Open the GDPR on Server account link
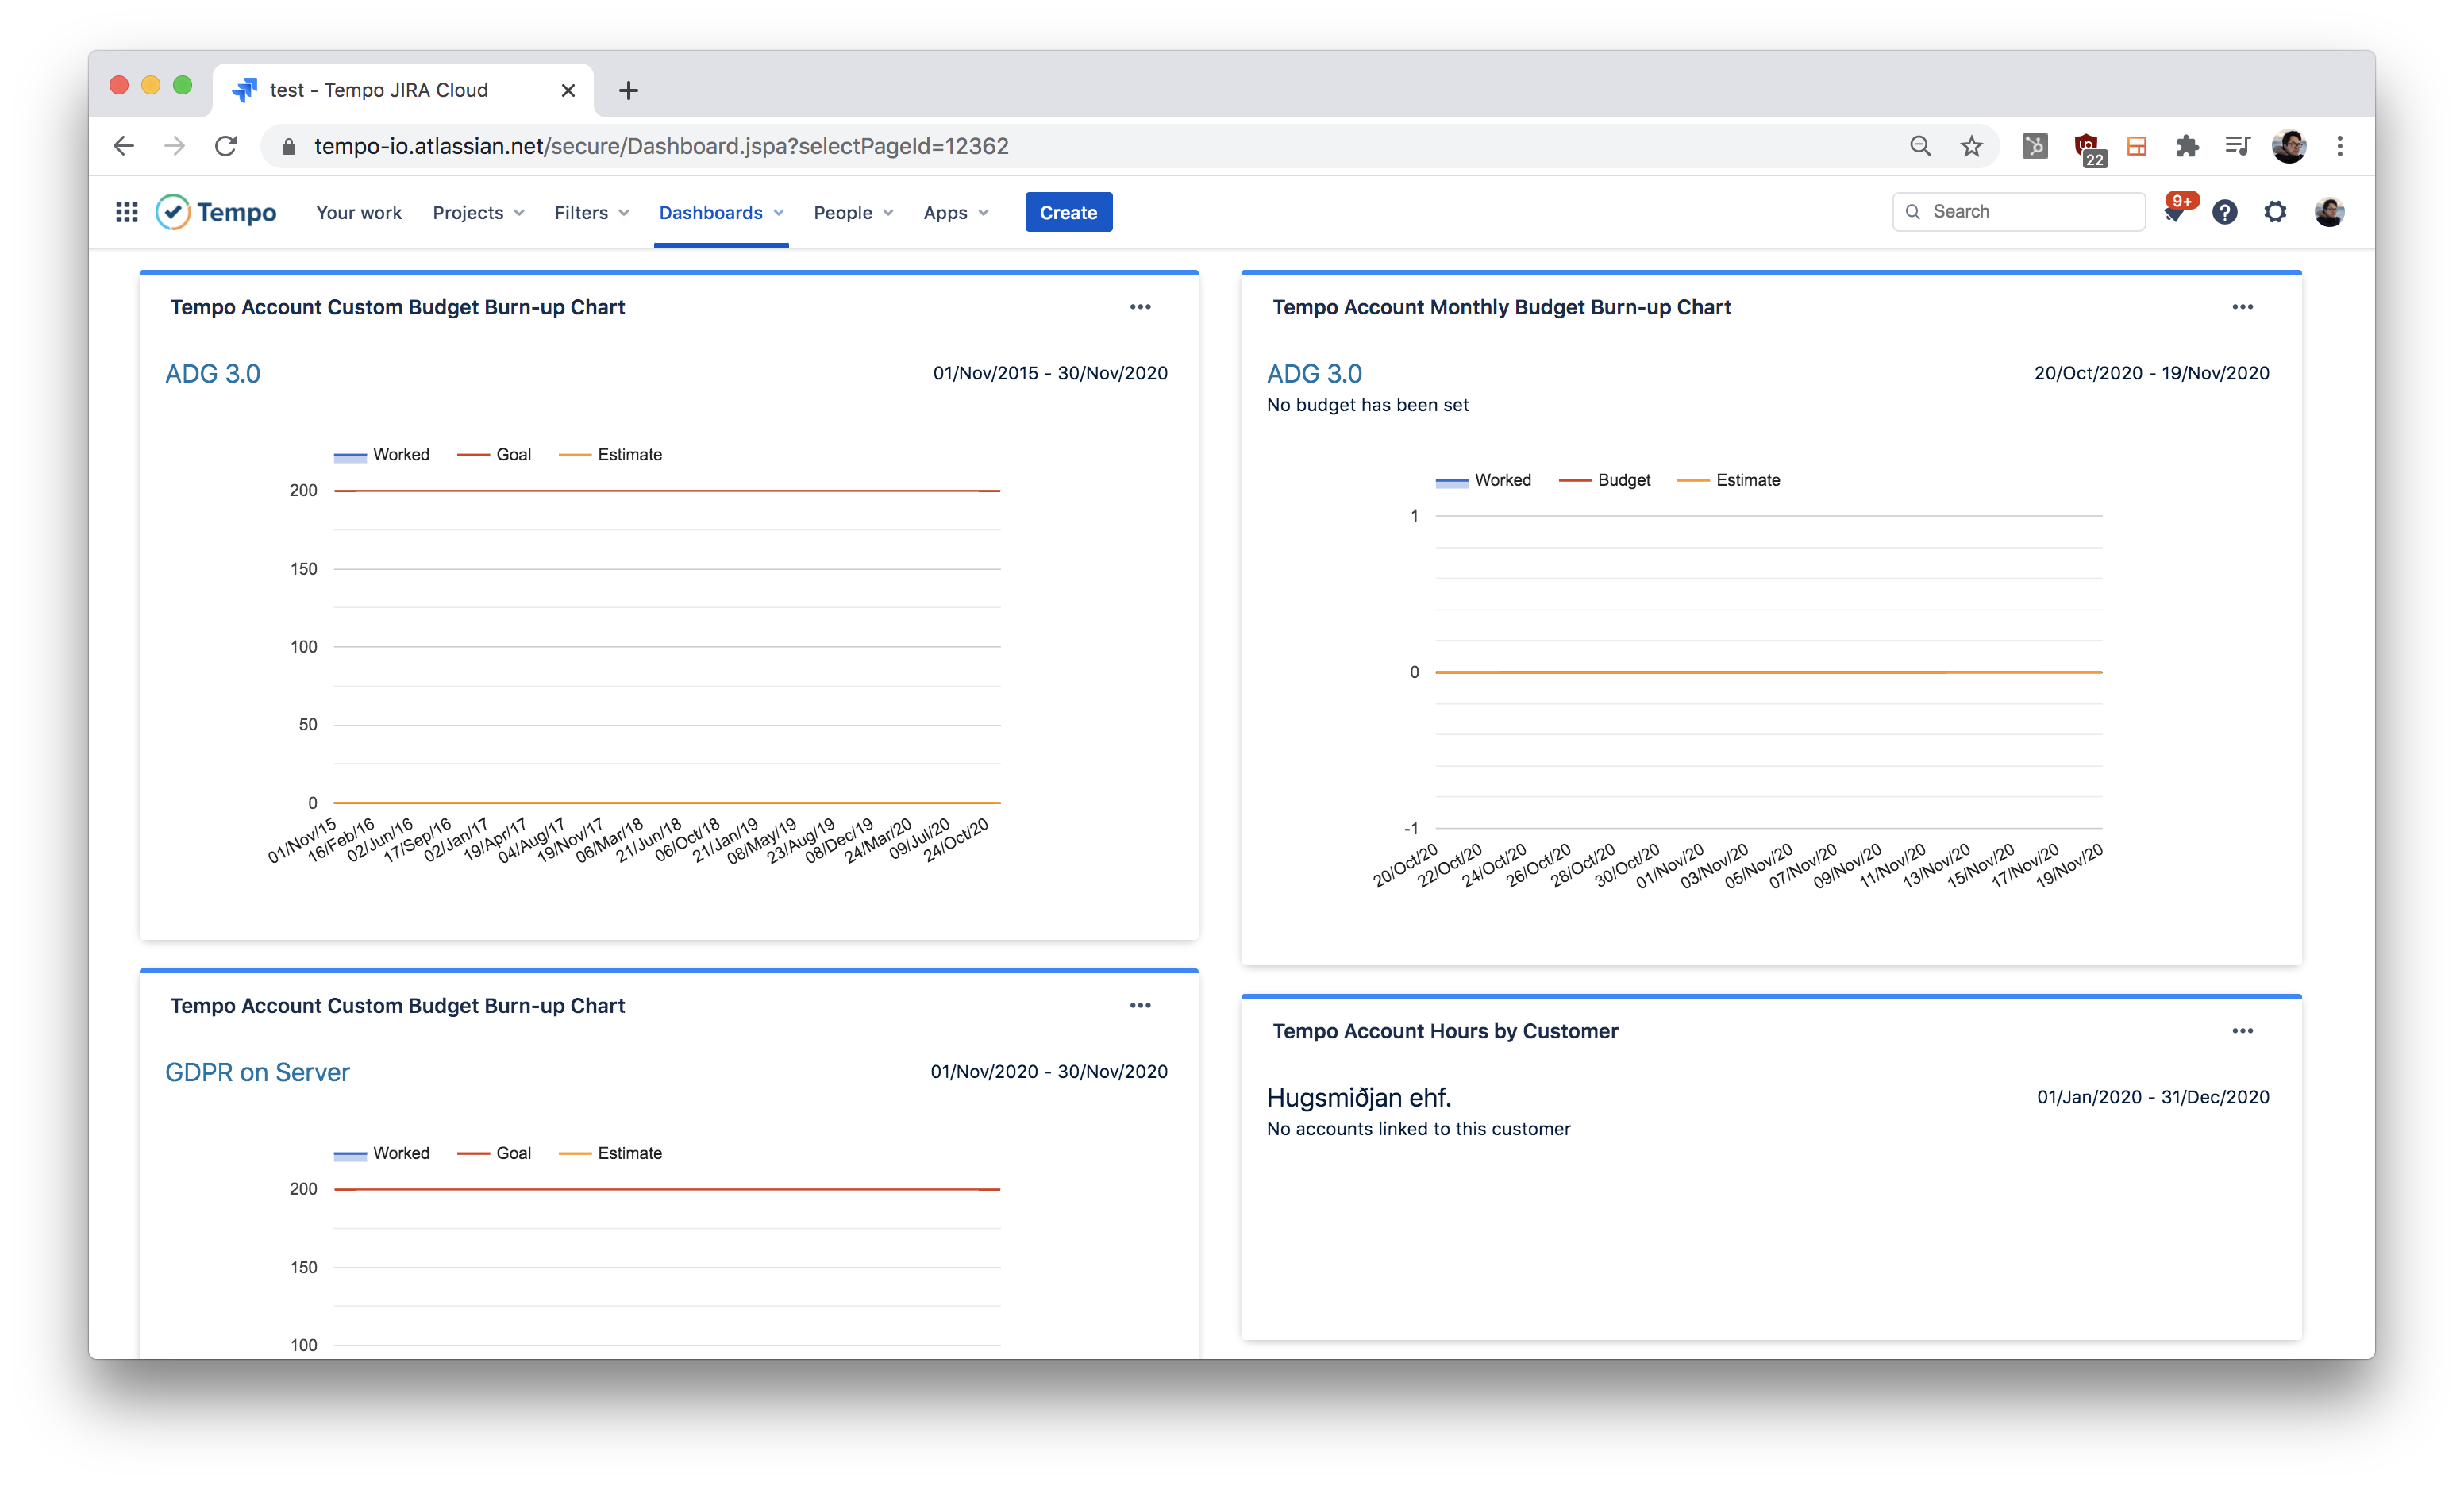Image resolution: width=2464 pixels, height=1486 pixels. 257,1072
